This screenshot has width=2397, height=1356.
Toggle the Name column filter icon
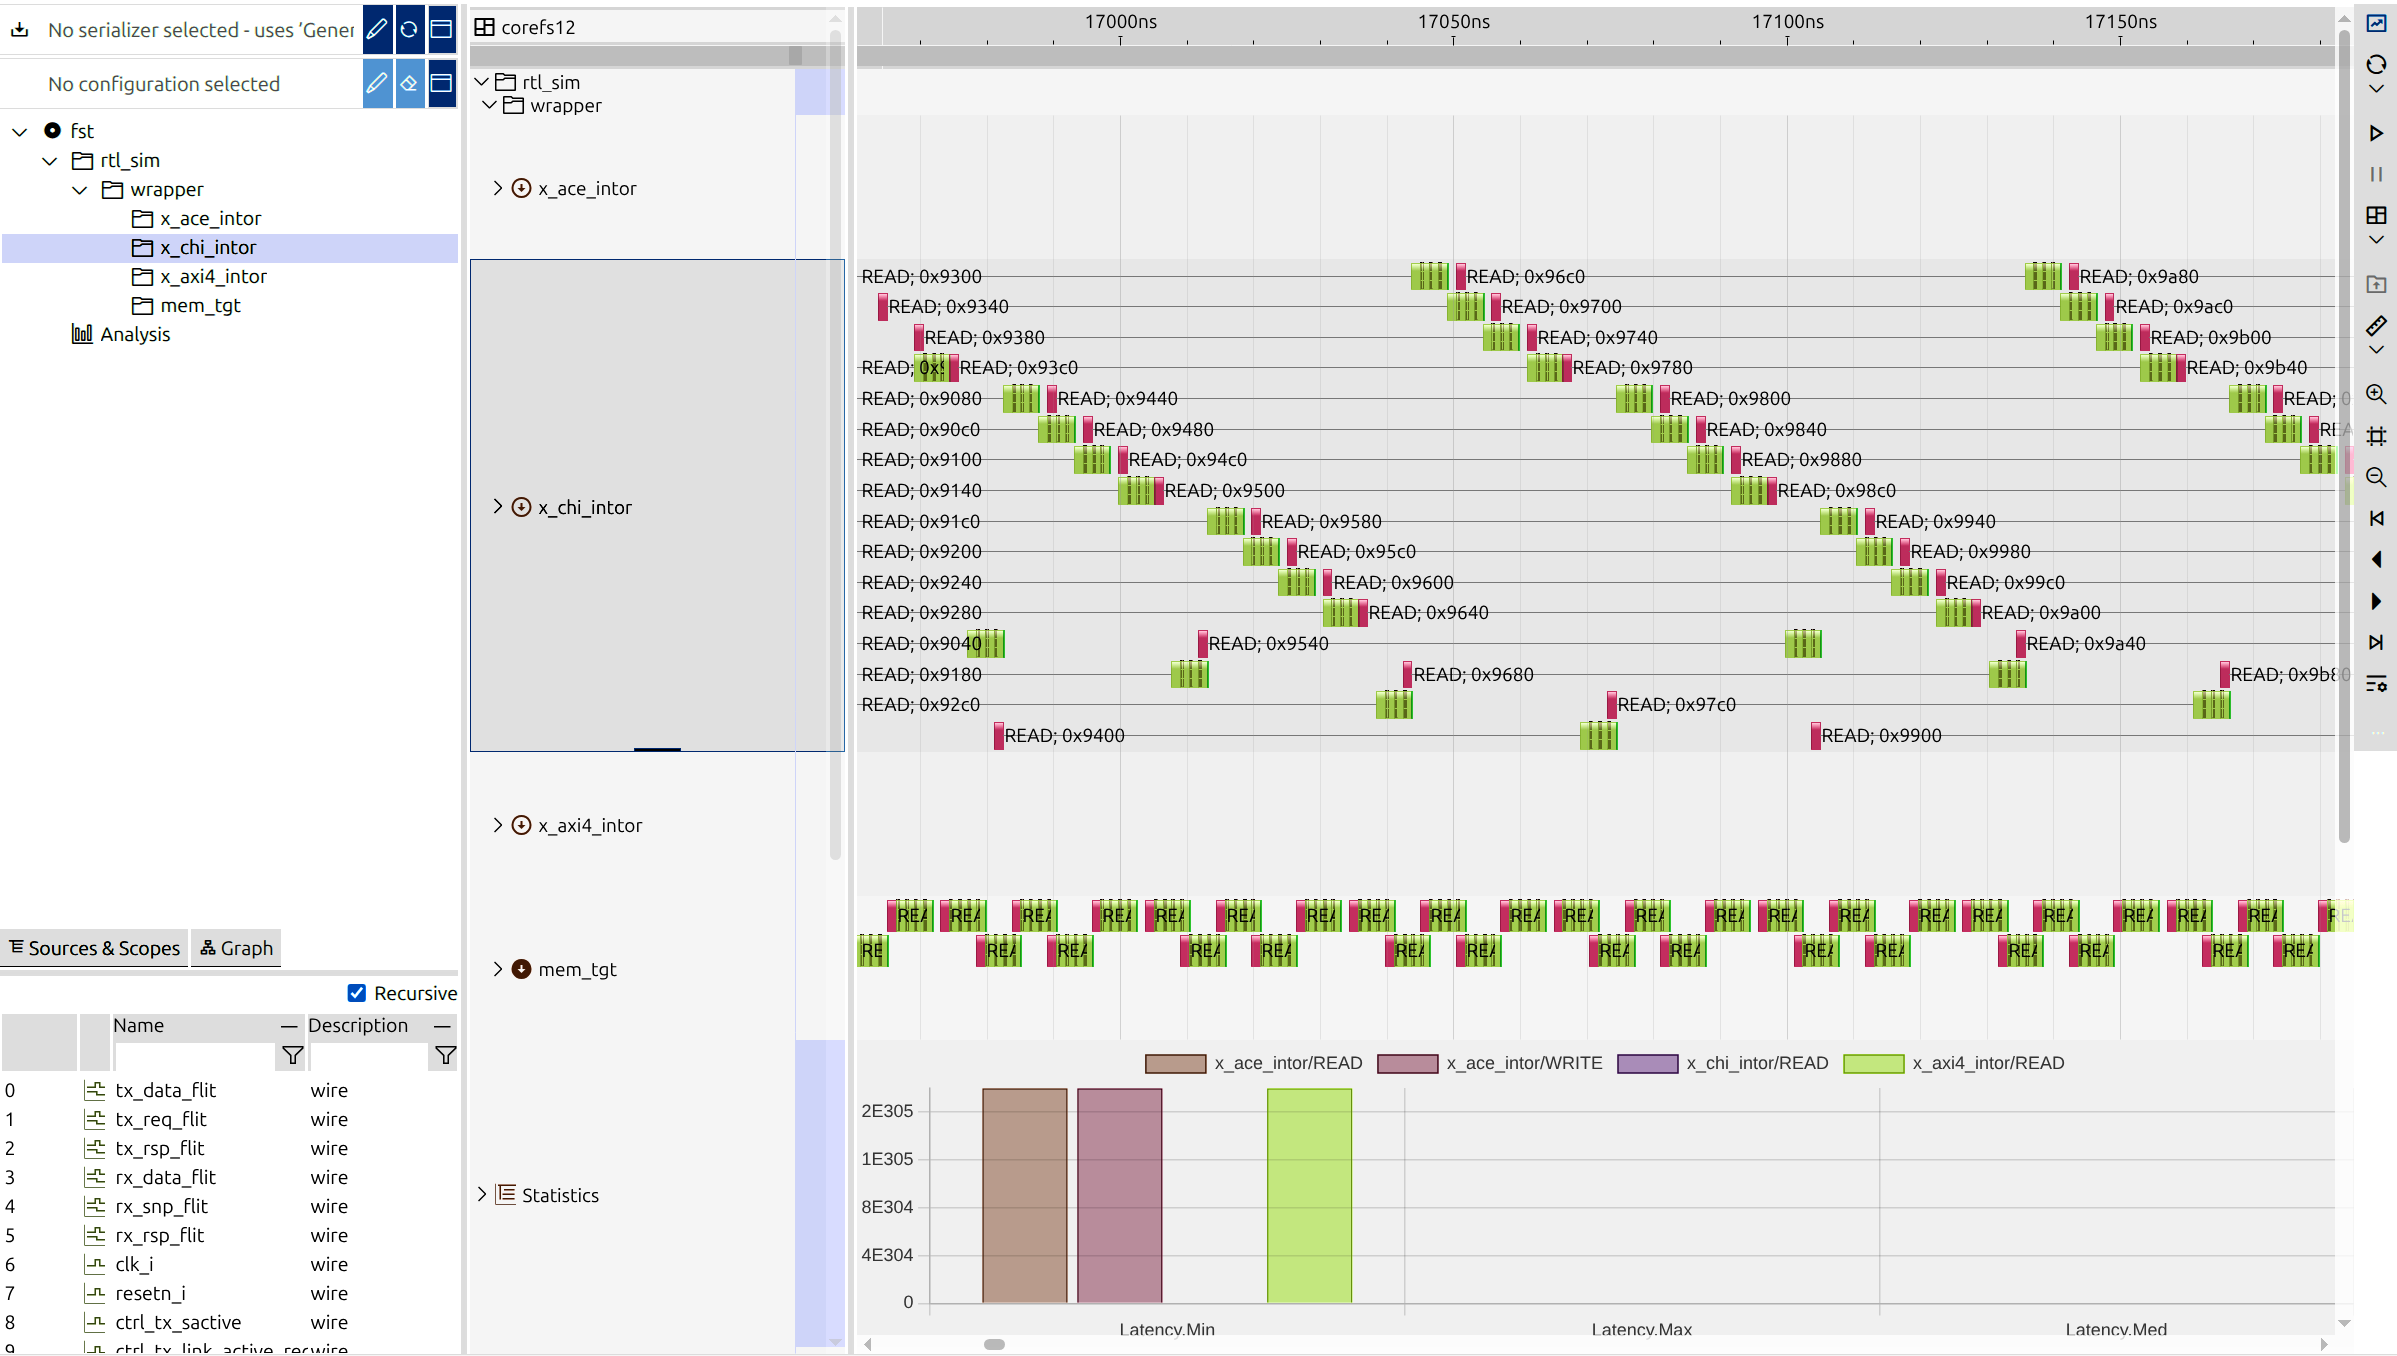click(x=292, y=1055)
